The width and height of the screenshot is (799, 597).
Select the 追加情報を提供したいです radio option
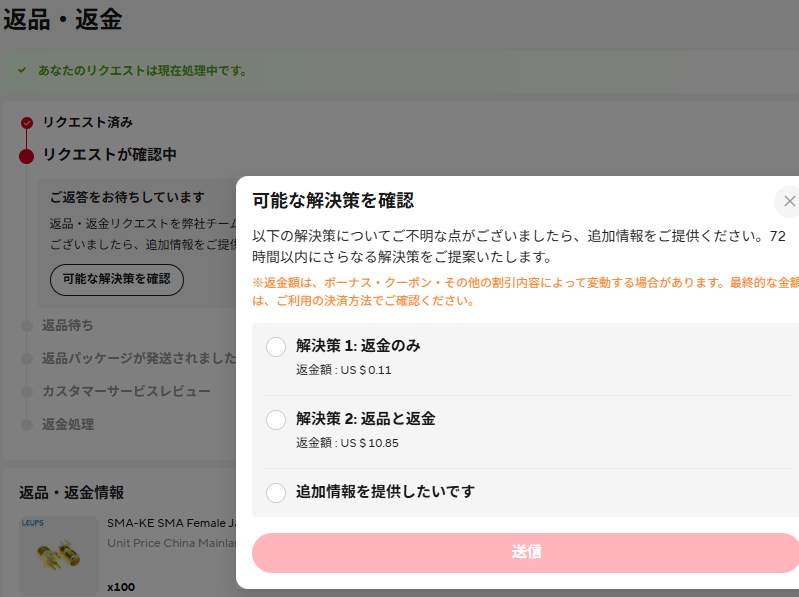276,493
